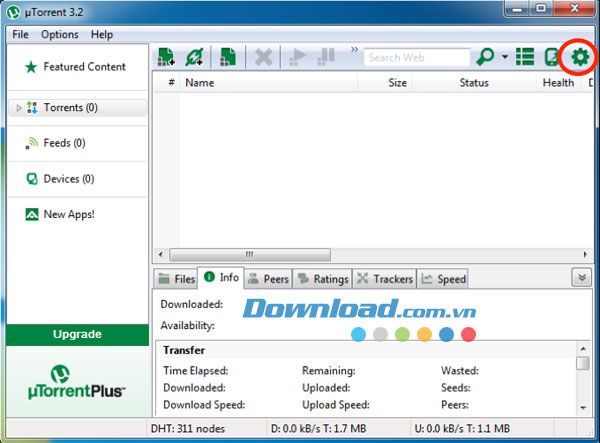Click the New Apps icon
This screenshot has height=443, width=600.
(x=32, y=215)
